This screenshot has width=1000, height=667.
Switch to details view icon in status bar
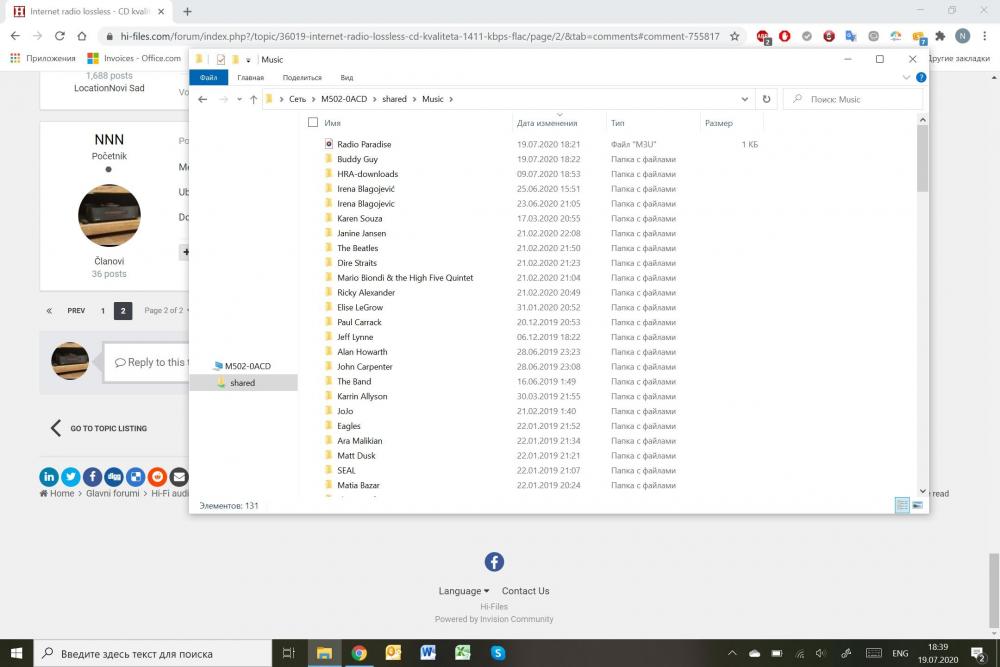902,505
